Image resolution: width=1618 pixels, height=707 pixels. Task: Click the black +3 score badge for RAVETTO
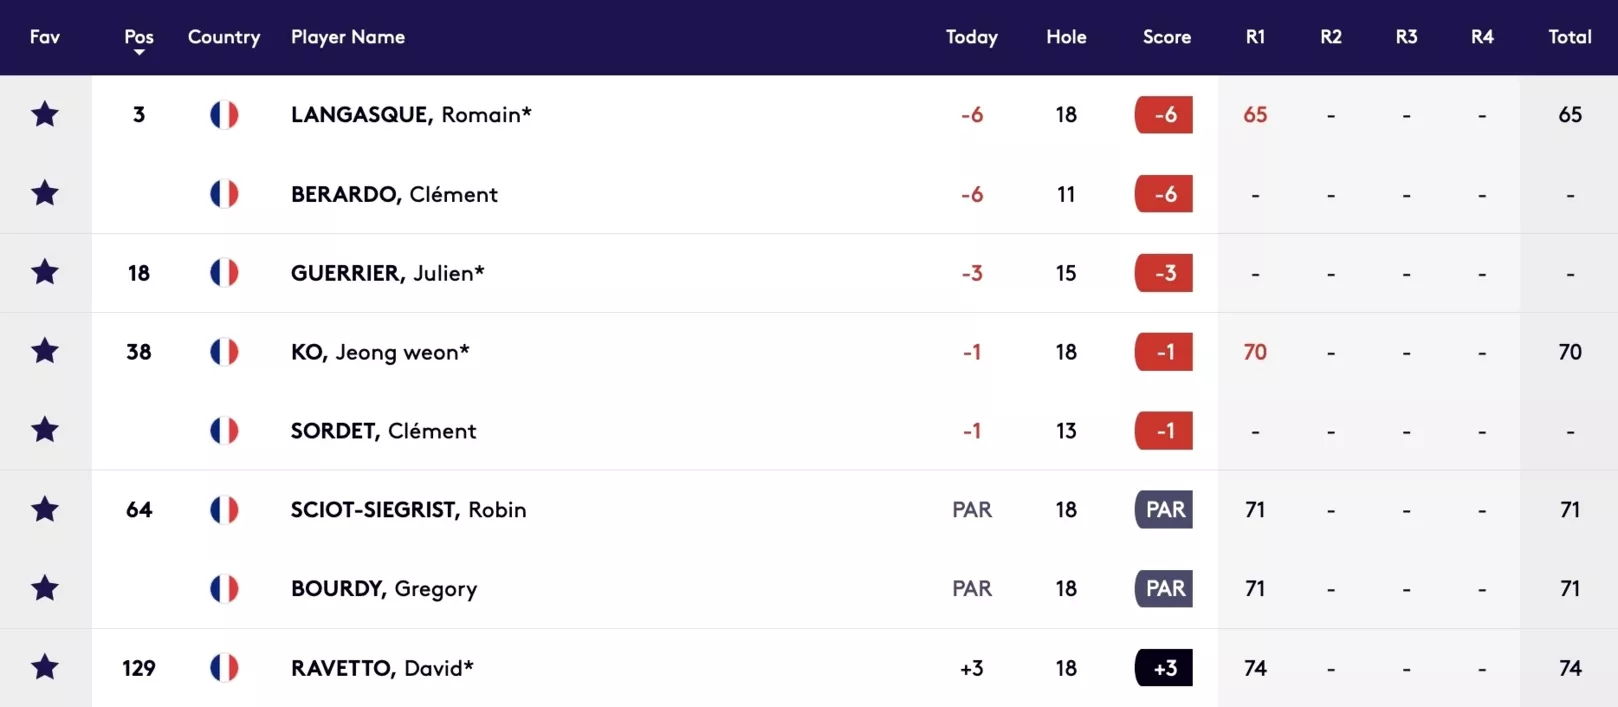pos(1164,668)
